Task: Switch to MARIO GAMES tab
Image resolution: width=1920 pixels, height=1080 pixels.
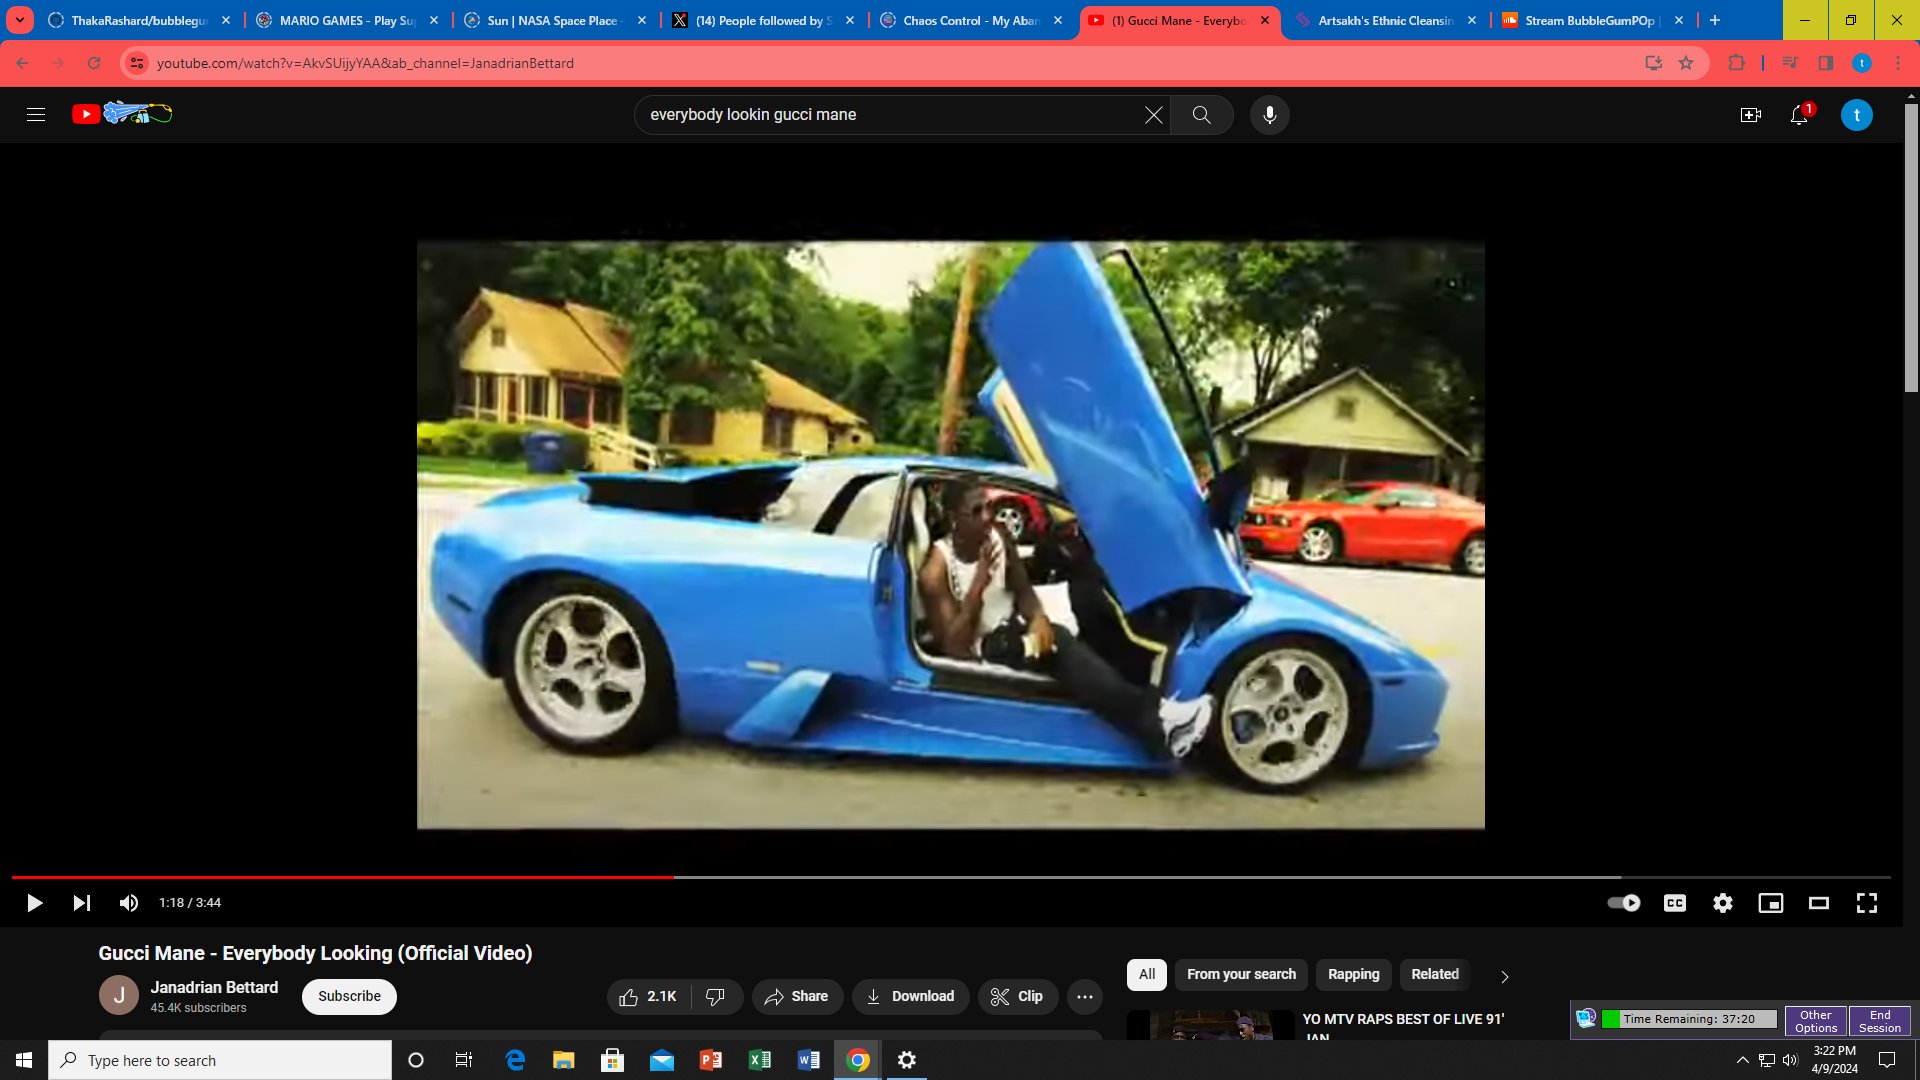Action: (x=346, y=20)
